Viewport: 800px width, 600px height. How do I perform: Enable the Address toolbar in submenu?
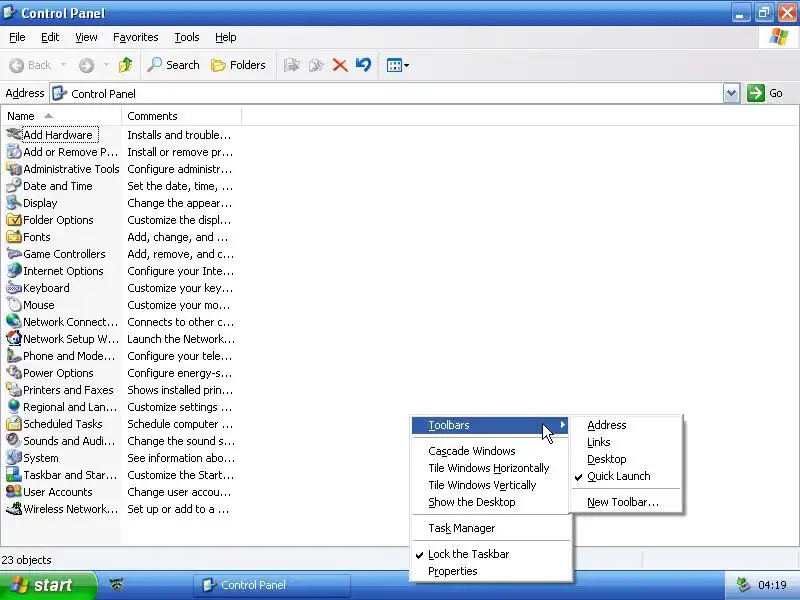627,425
